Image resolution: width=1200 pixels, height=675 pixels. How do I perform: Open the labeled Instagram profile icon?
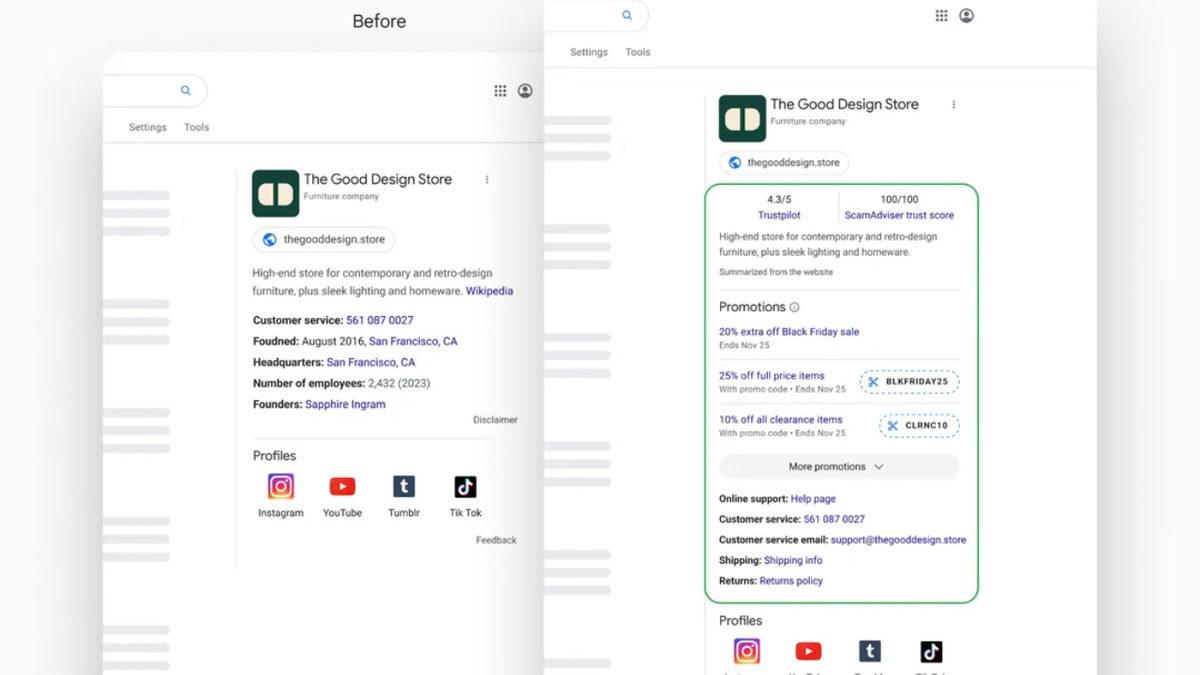tap(281, 487)
